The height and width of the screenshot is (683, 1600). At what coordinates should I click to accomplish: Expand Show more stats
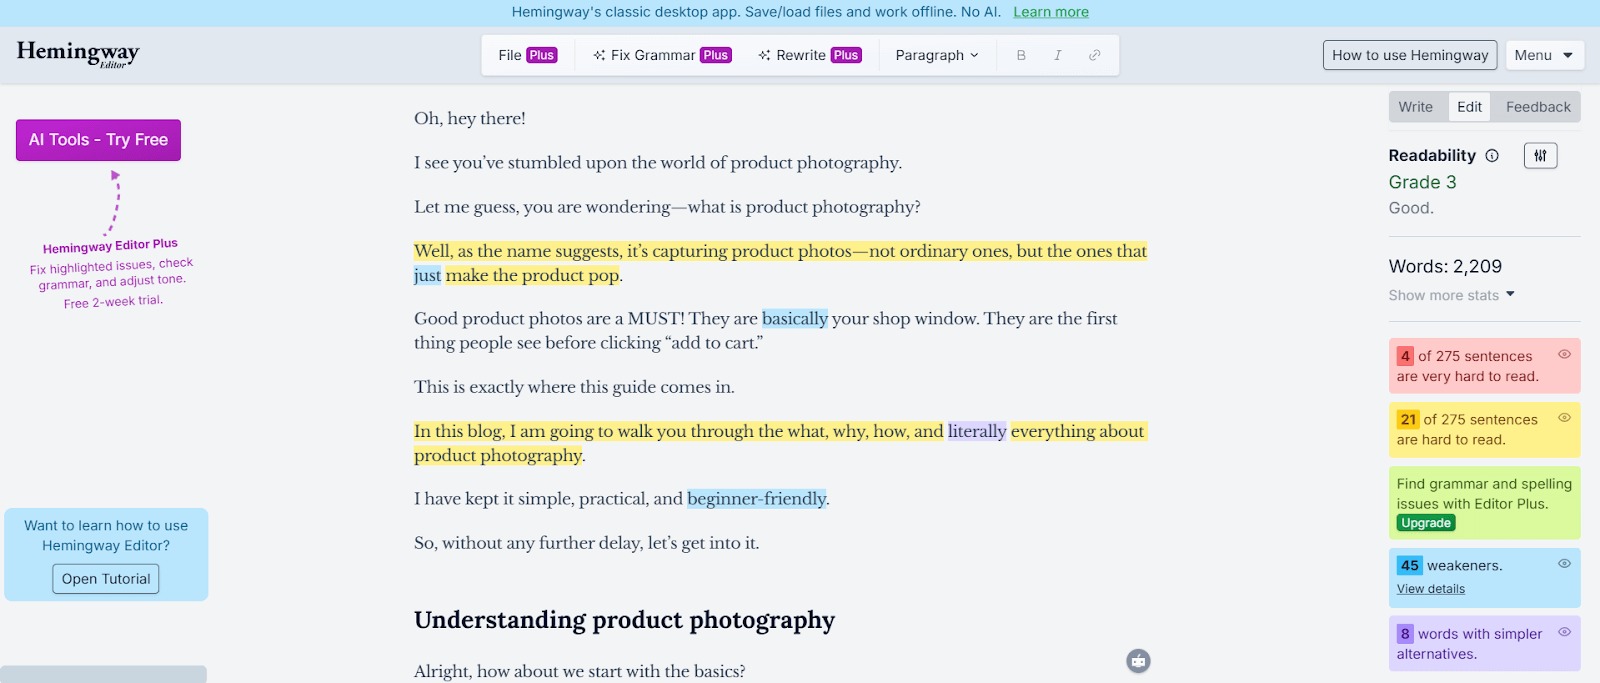tap(1452, 295)
